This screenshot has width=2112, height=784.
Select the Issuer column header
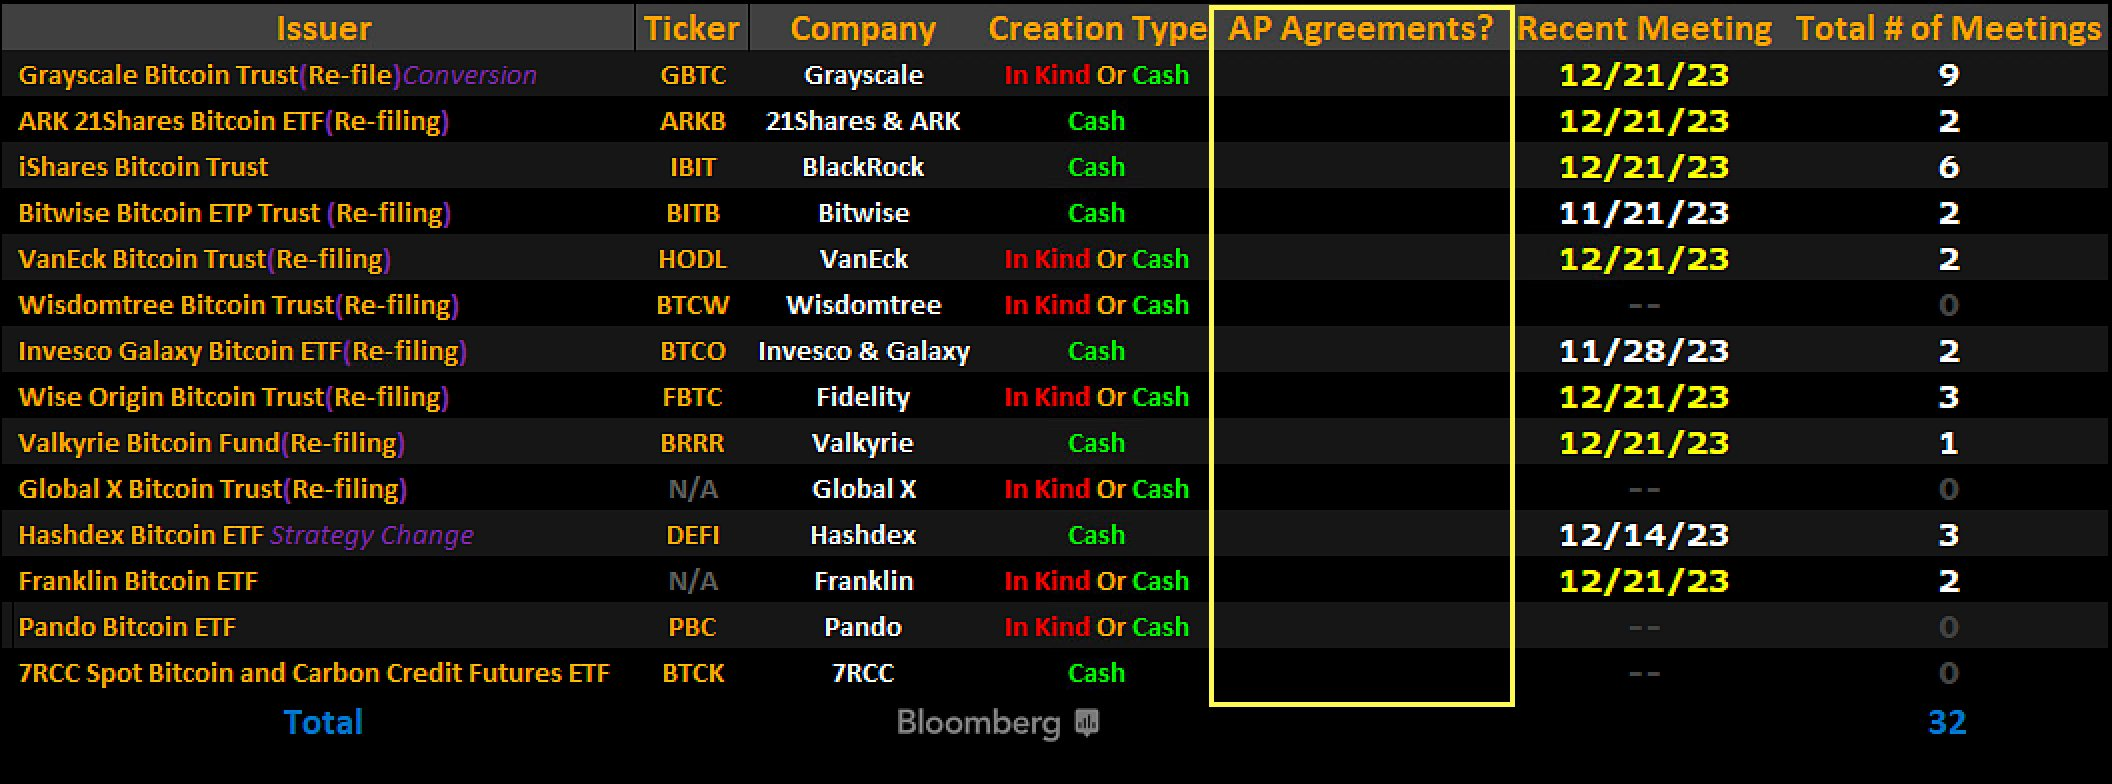click(323, 28)
